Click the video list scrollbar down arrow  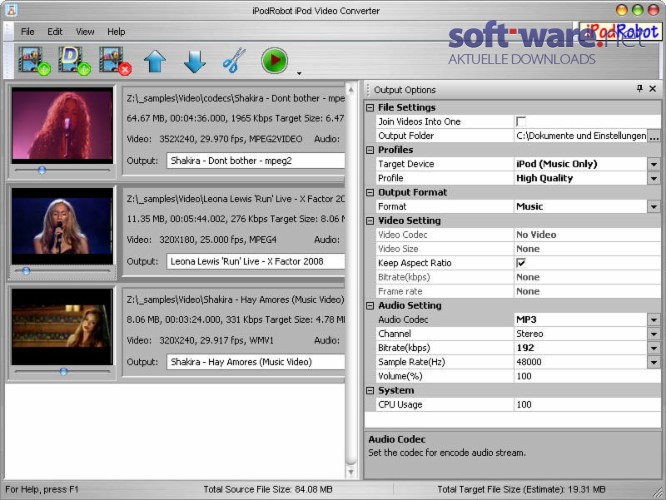(x=351, y=472)
